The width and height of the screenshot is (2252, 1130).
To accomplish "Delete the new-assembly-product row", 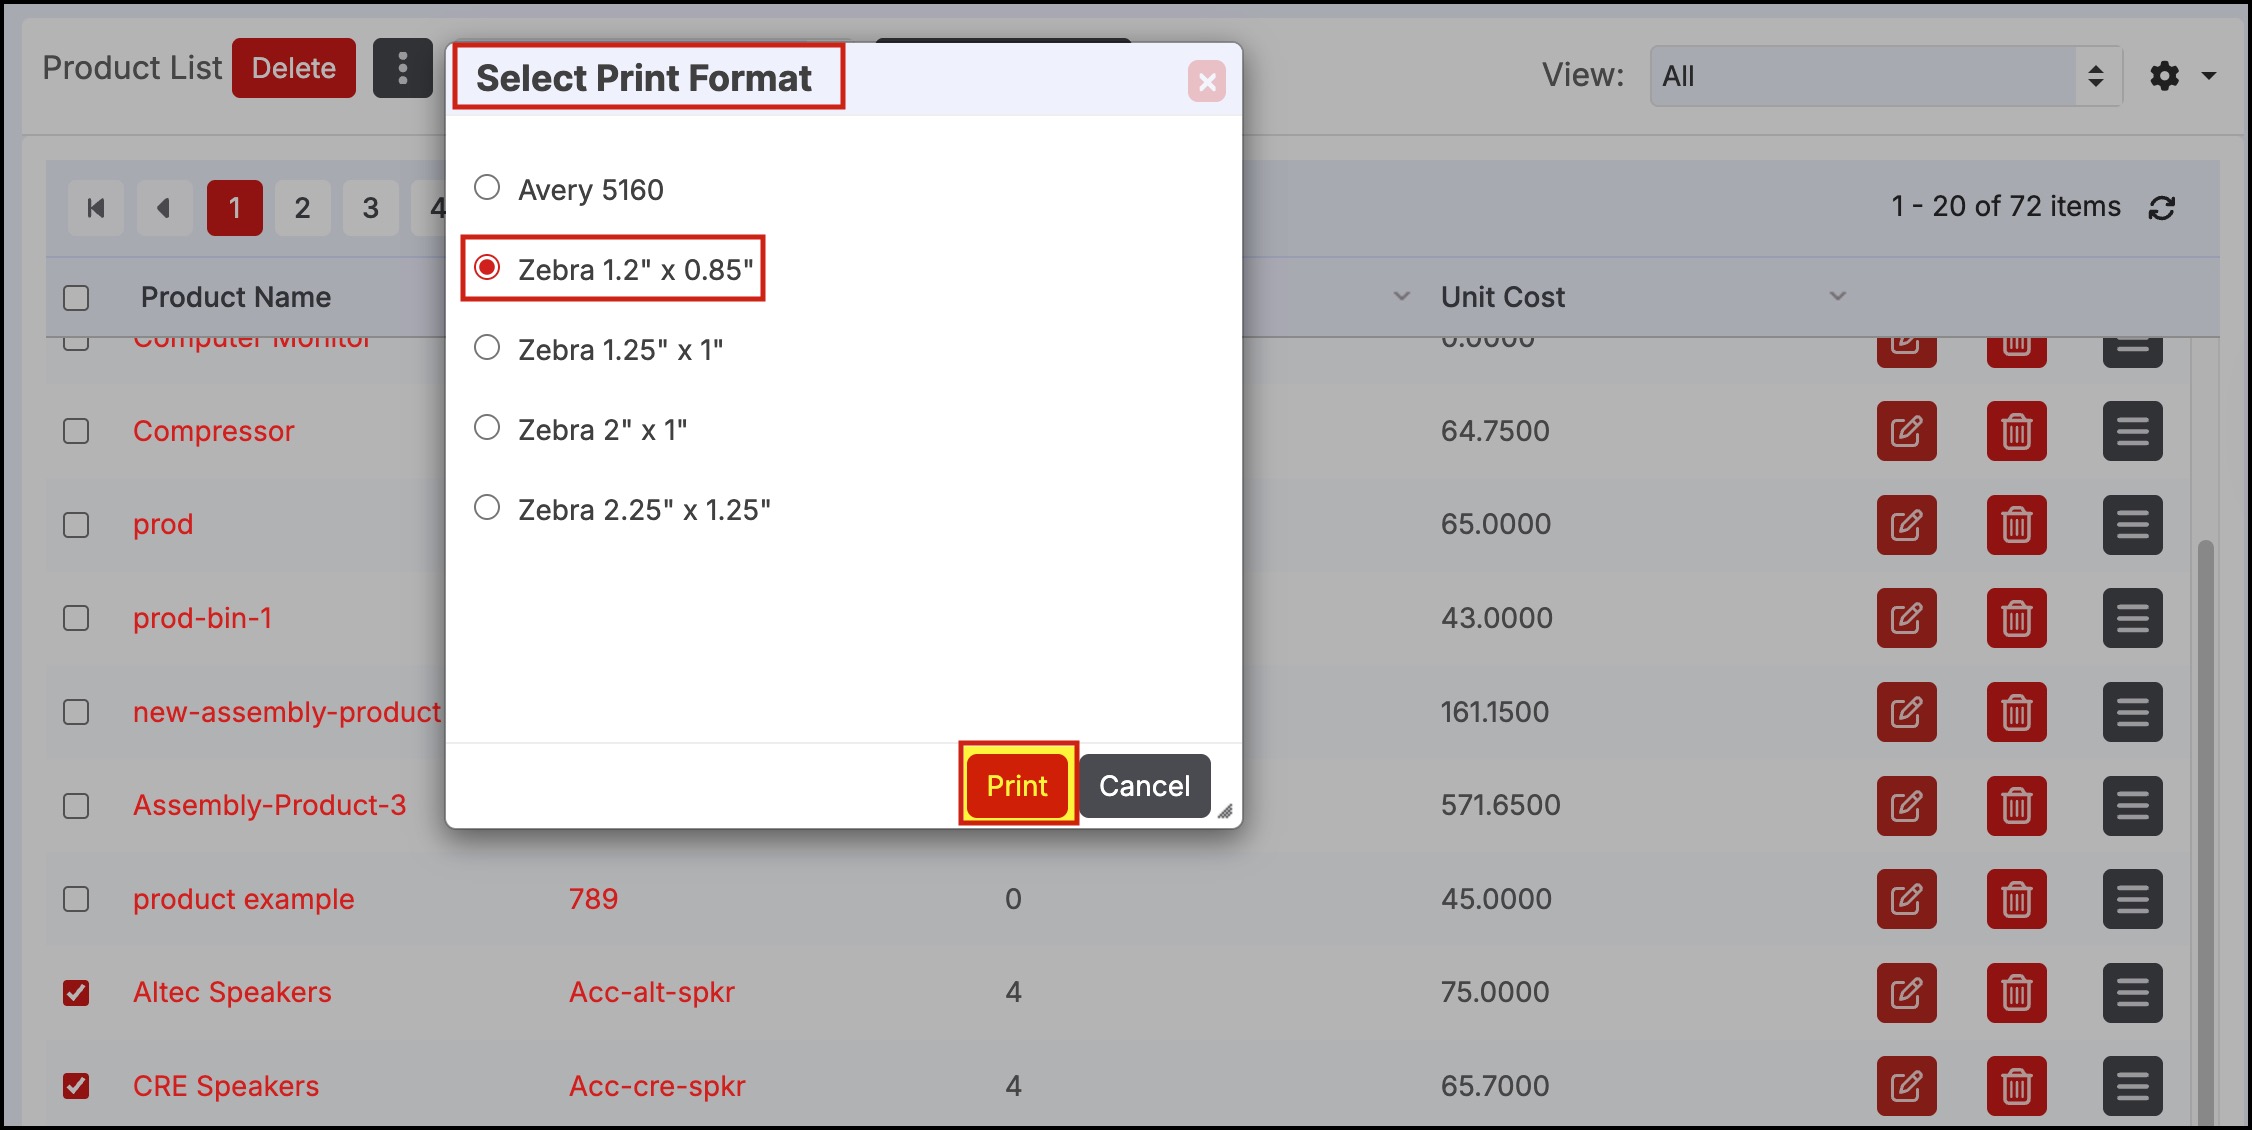I will click(x=2016, y=712).
